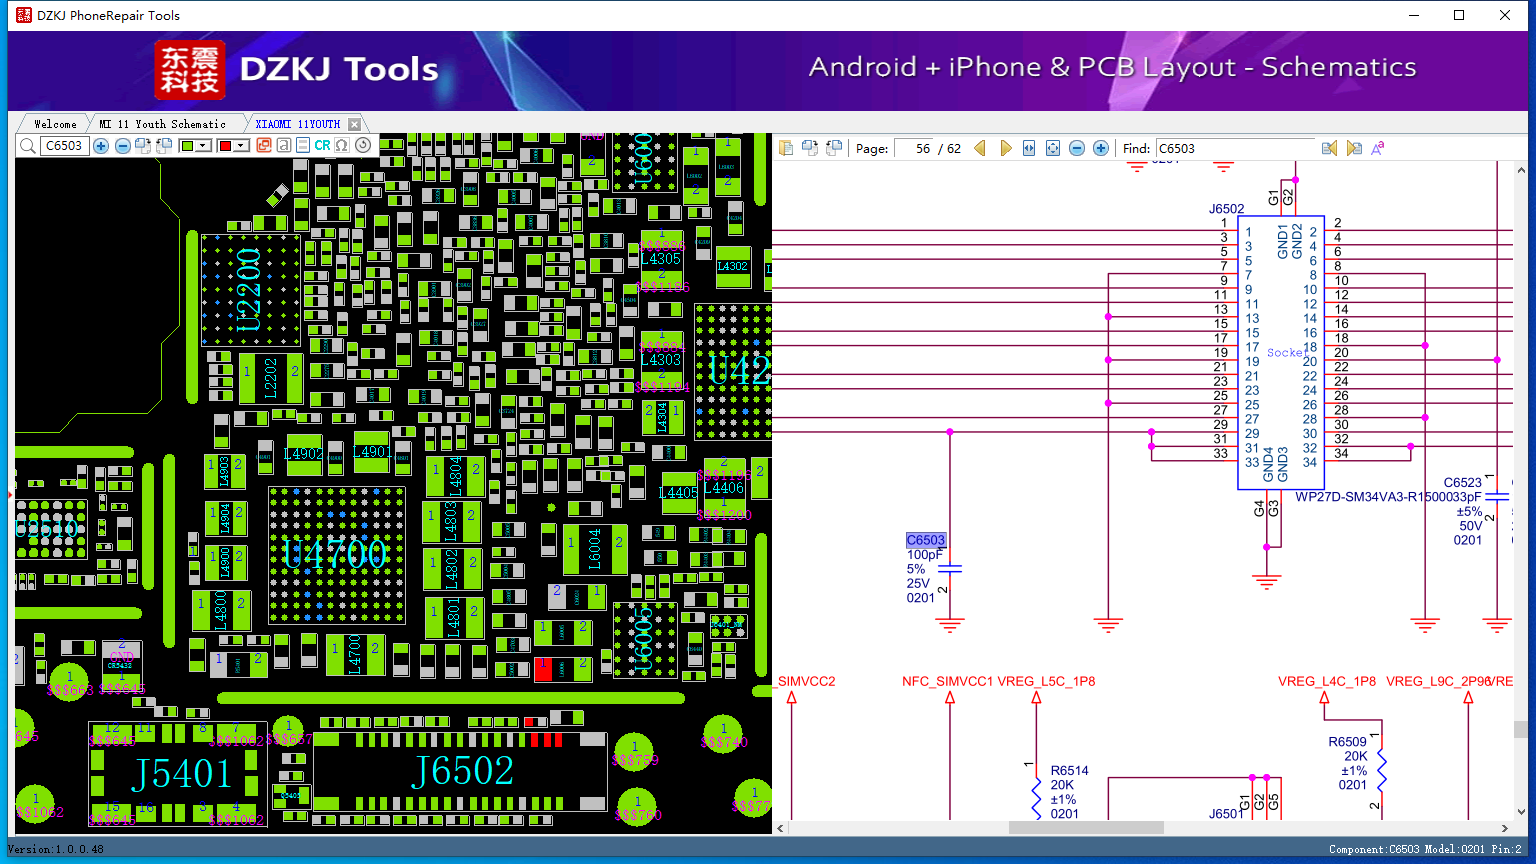Fit whole schematic page in view
The image size is (1536, 864).
click(1053, 148)
